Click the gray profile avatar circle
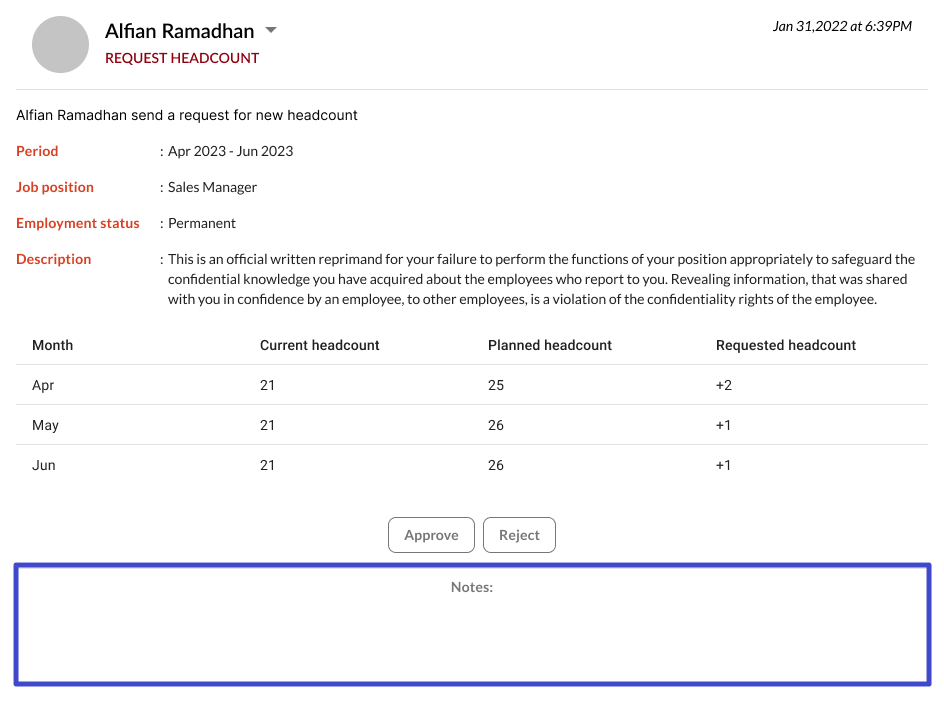 coord(61,45)
